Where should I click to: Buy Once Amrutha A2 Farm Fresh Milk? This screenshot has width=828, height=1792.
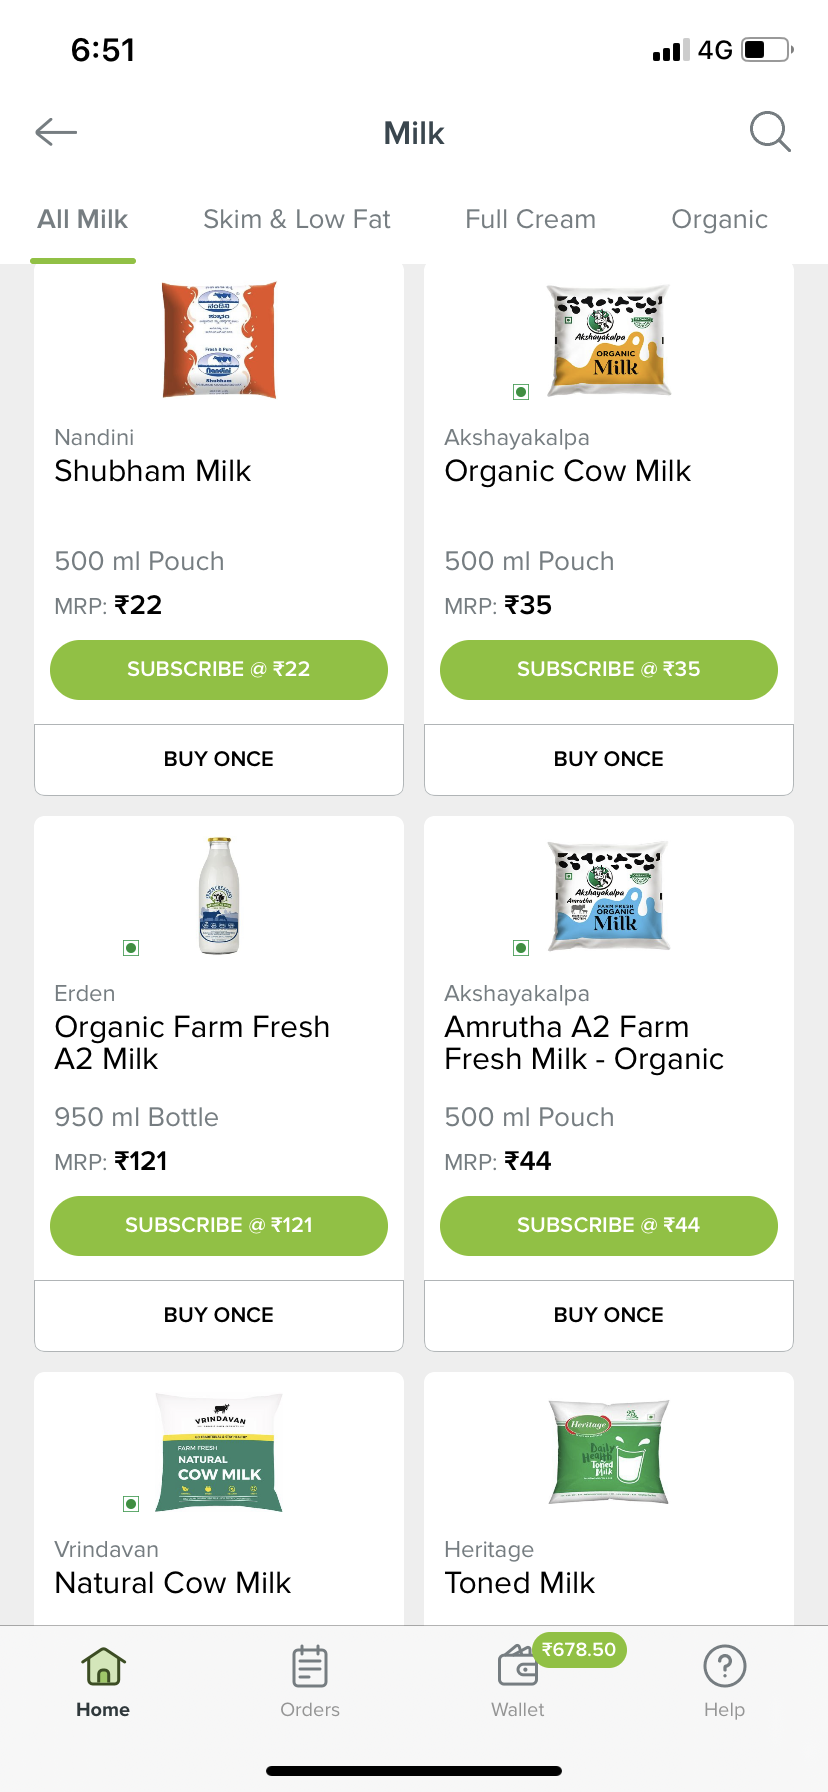coord(609,1315)
